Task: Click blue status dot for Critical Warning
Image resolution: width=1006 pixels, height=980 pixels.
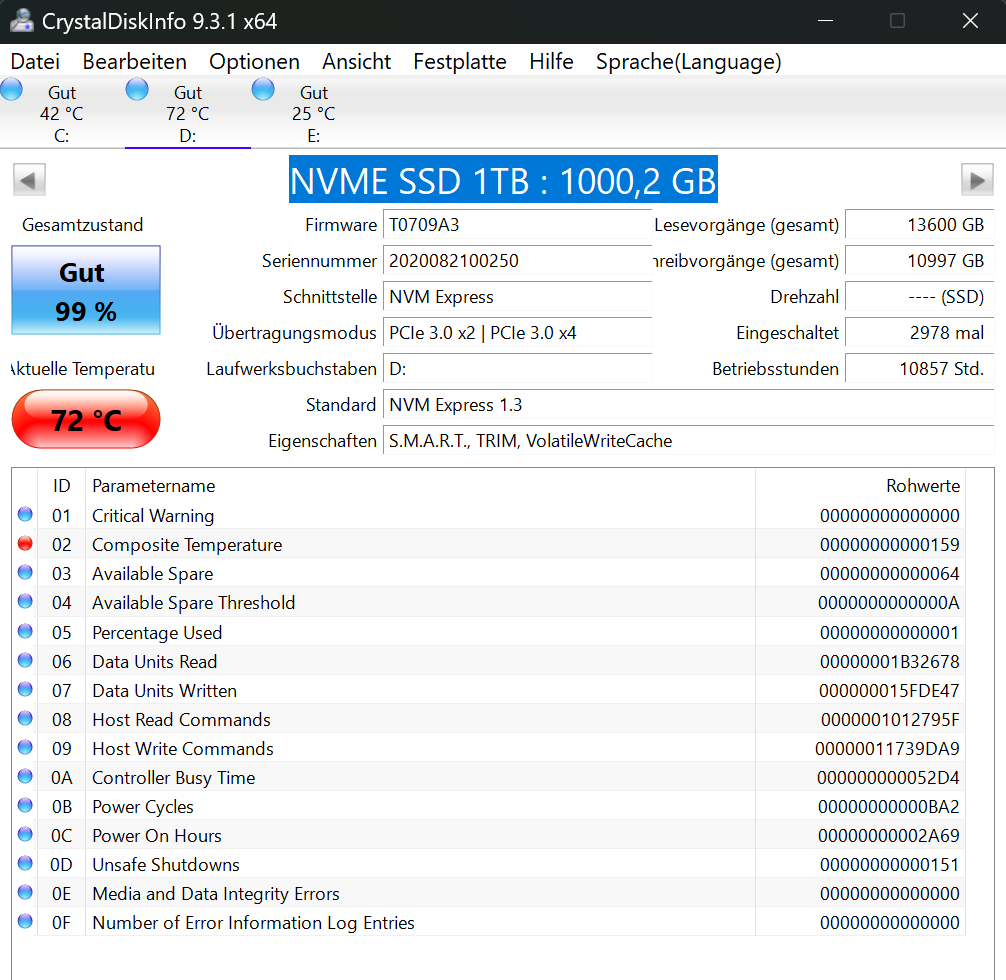Action: (x=25, y=514)
